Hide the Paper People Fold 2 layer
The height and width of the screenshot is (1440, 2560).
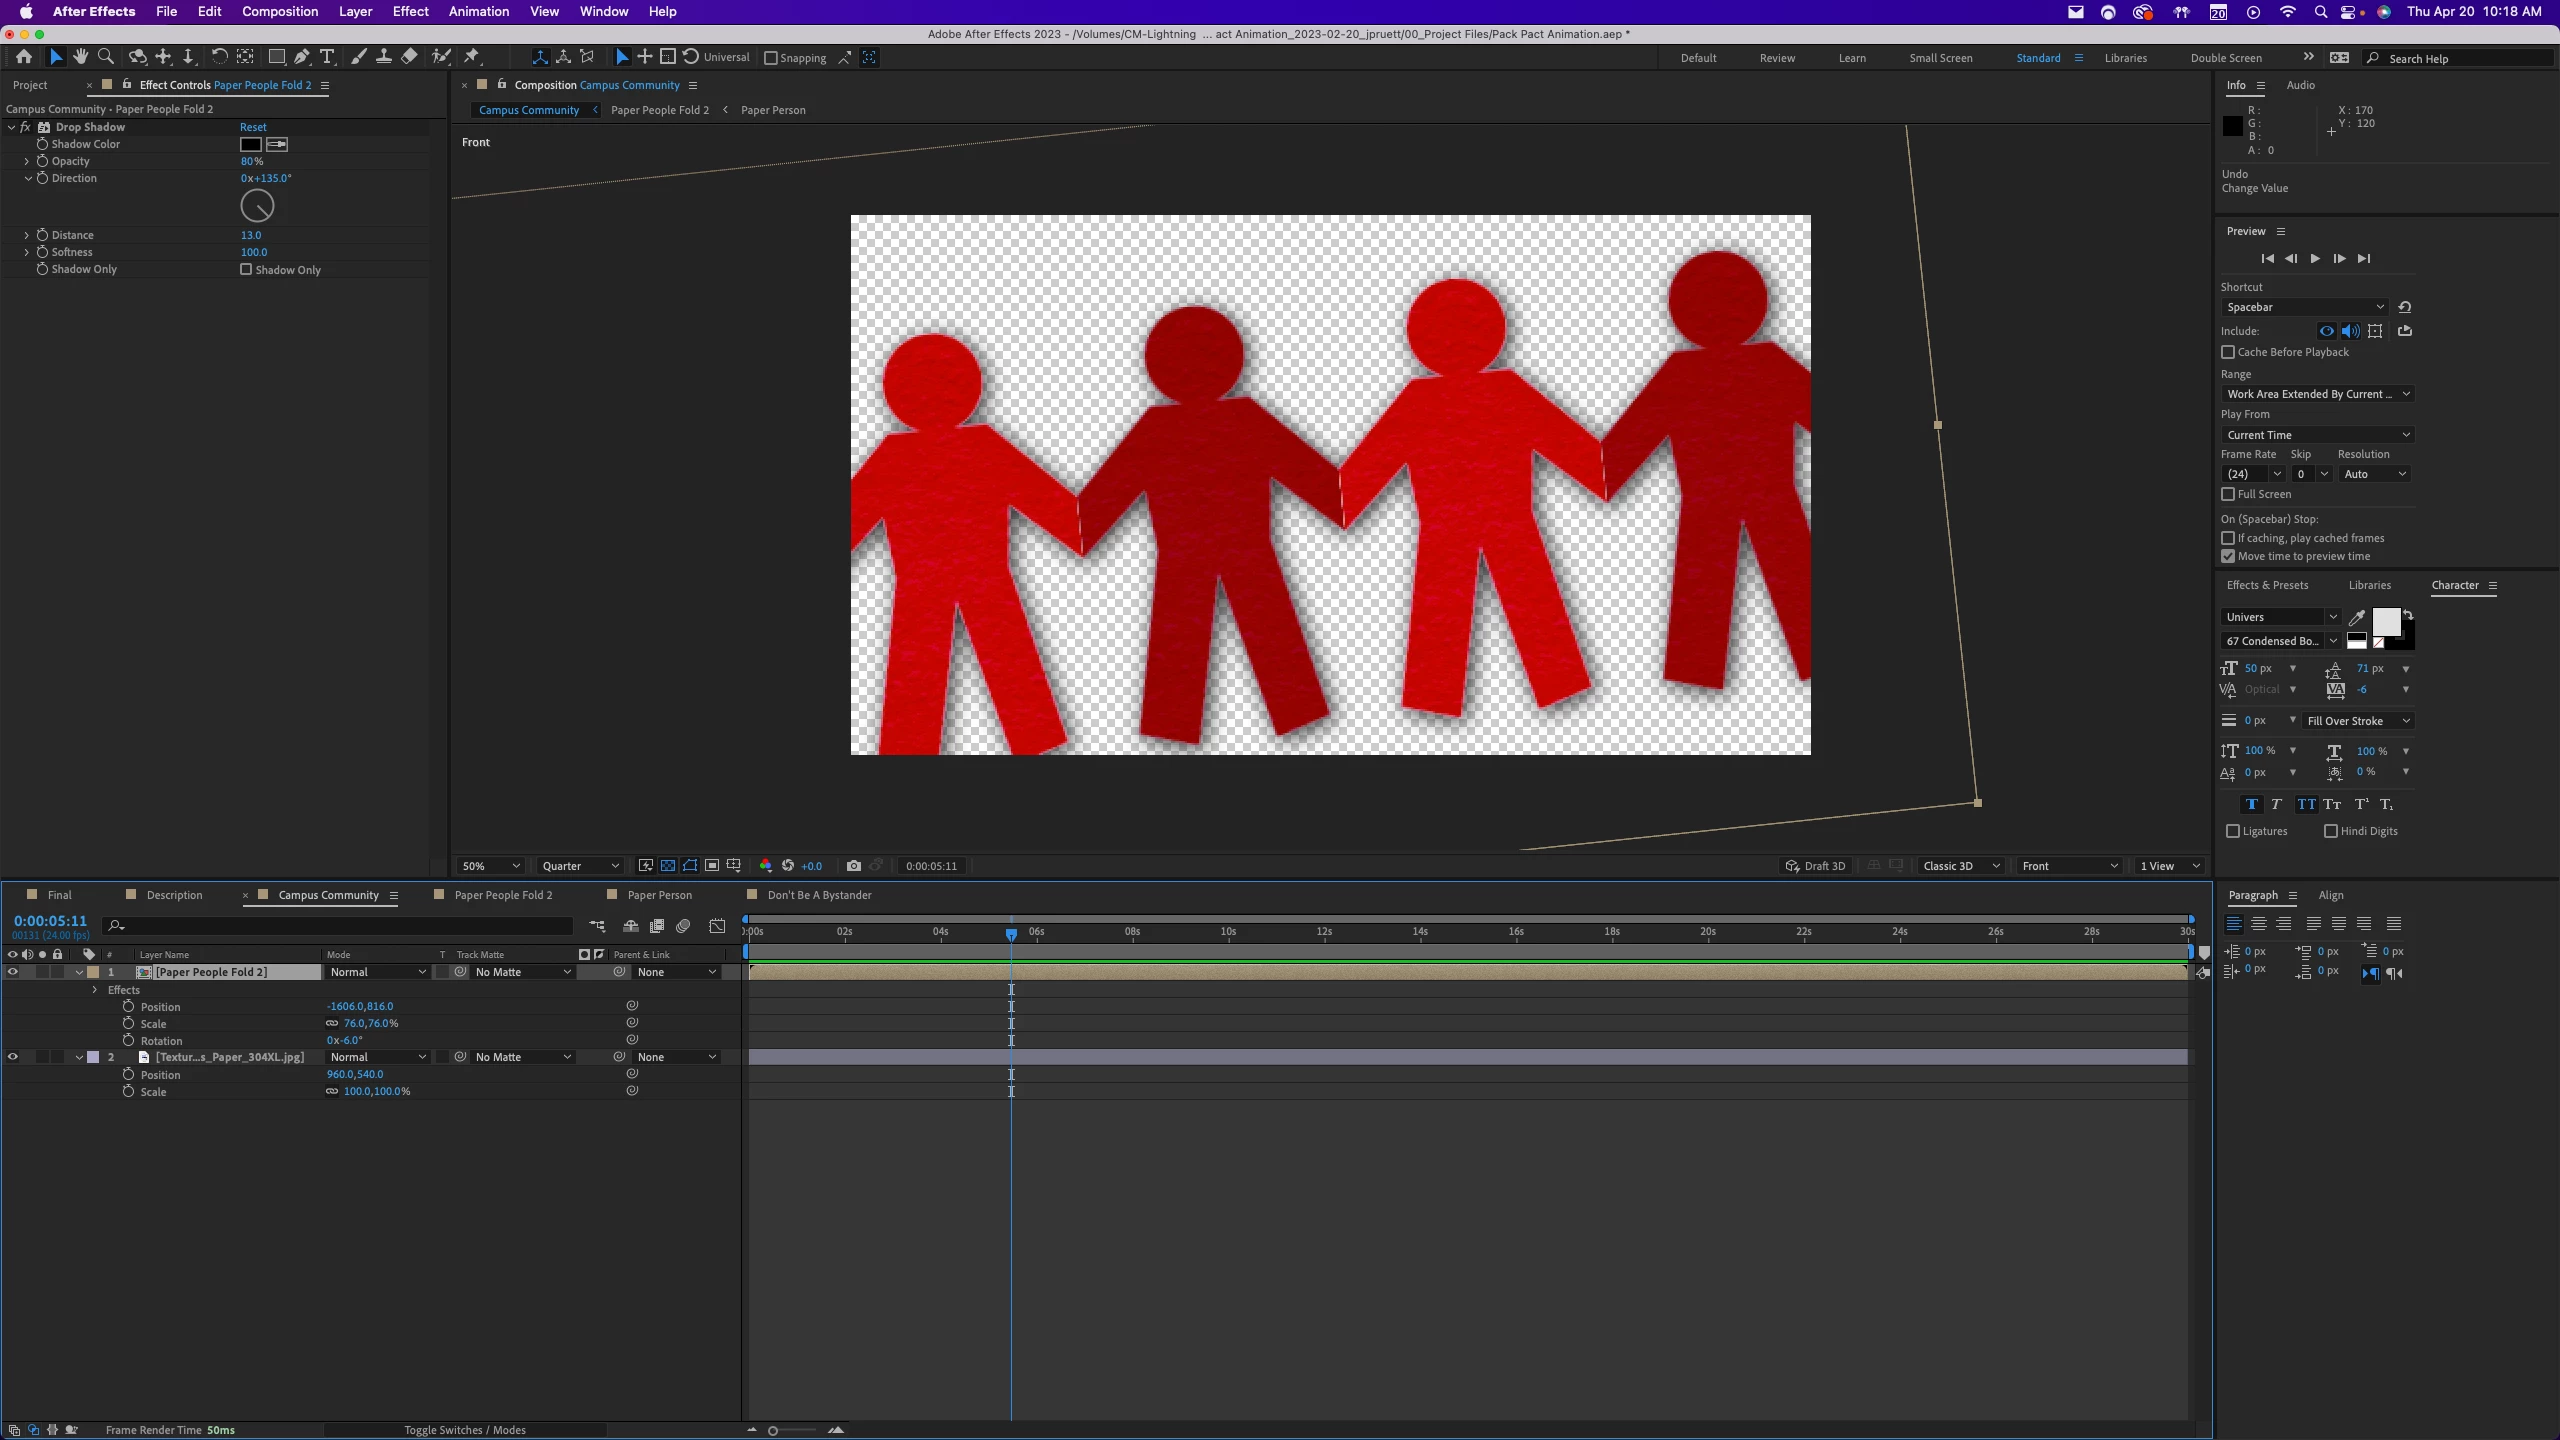point(13,972)
